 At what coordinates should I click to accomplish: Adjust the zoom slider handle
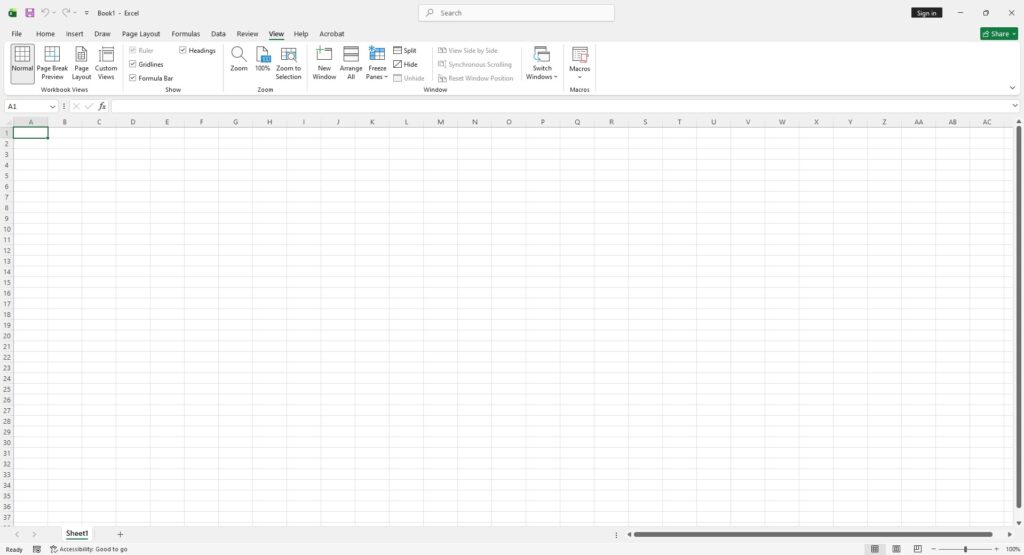pyautogui.click(x=965, y=549)
